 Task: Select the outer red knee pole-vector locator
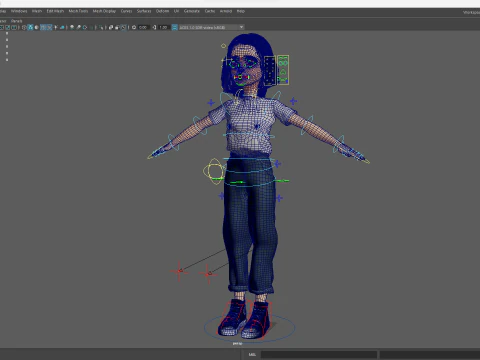(x=179, y=271)
